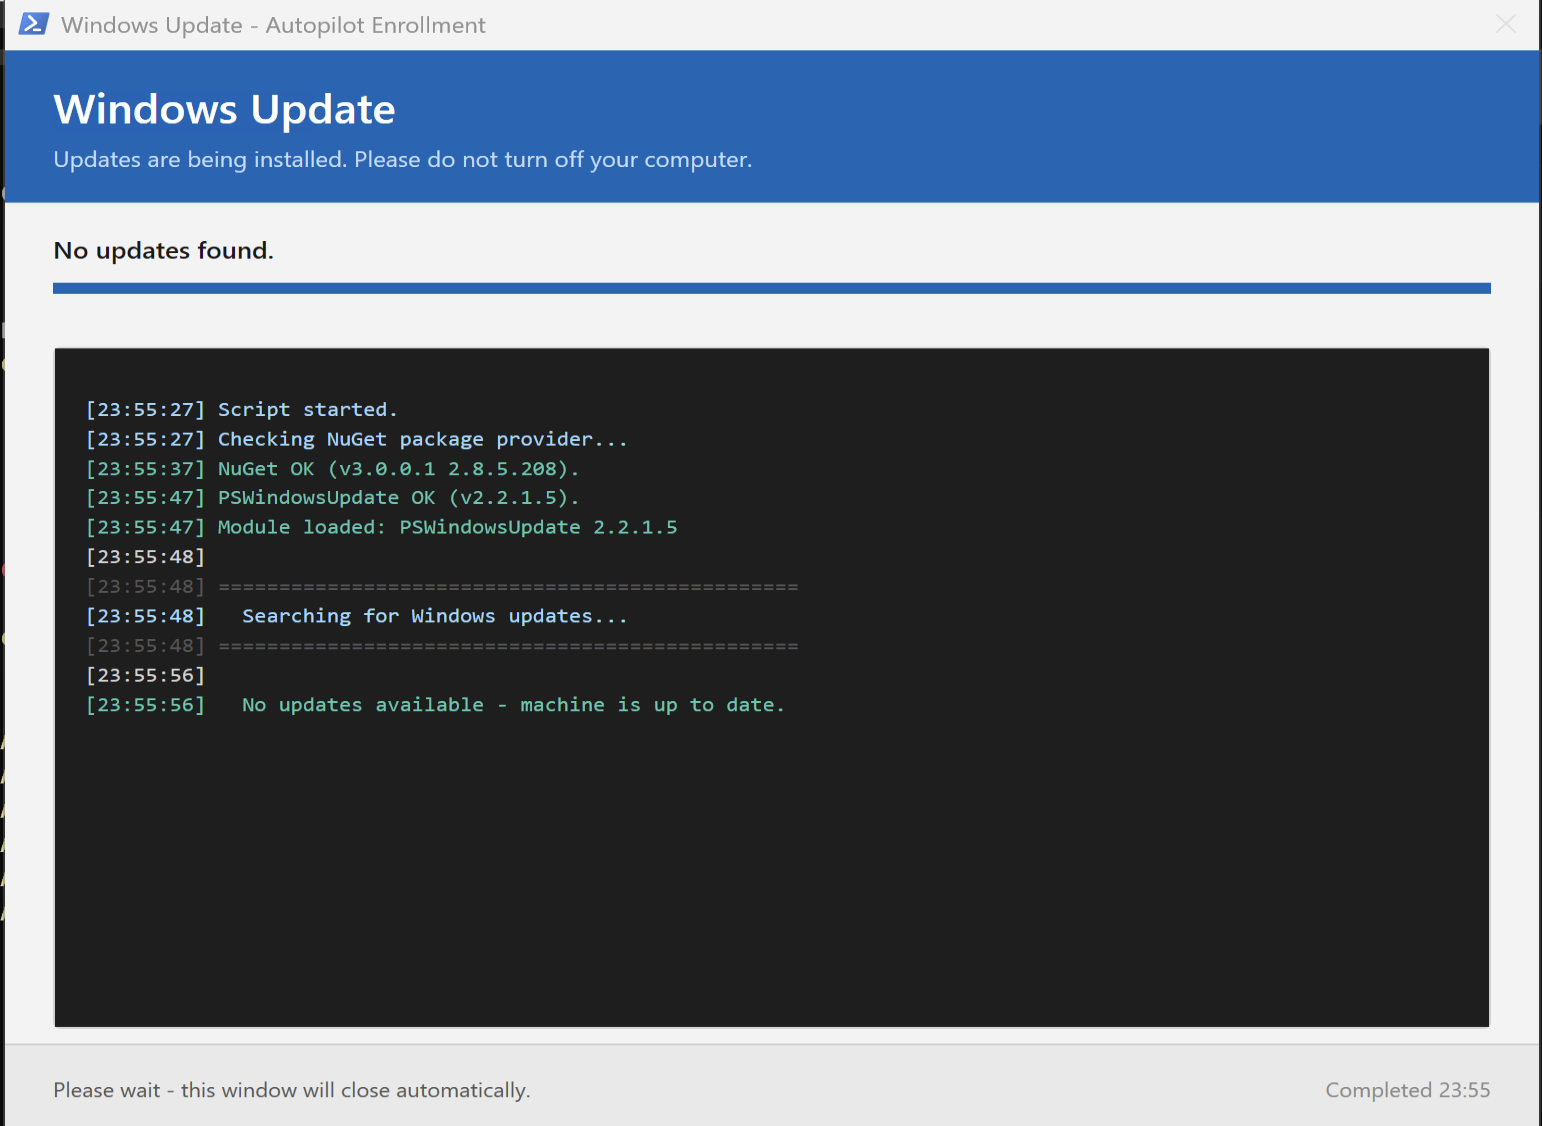
Task: Click the 'Completed 23:55' status text
Action: tap(1407, 1090)
